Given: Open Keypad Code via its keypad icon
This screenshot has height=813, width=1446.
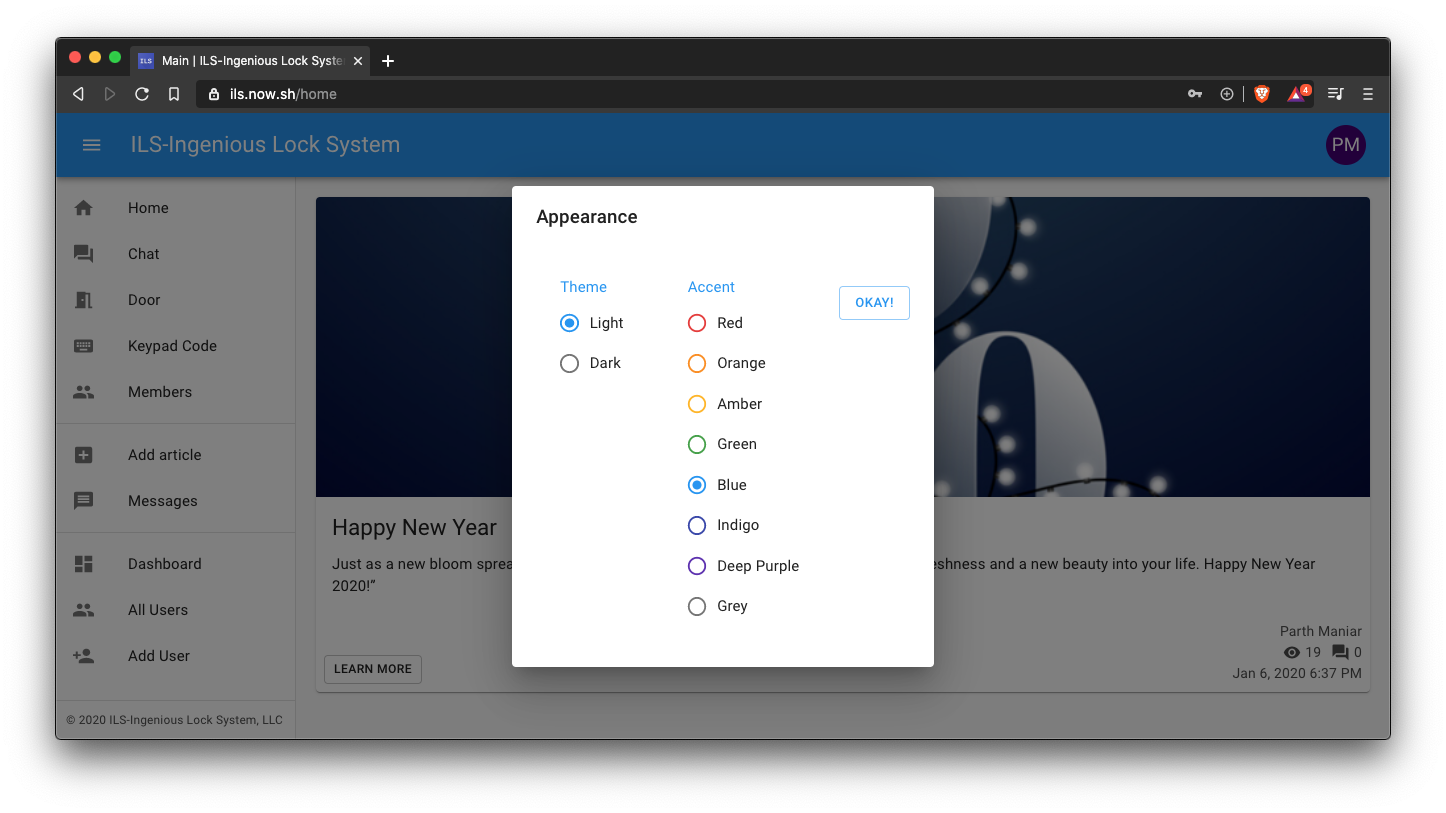Looking at the screenshot, I should pyautogui.click(x=83, y=345).
